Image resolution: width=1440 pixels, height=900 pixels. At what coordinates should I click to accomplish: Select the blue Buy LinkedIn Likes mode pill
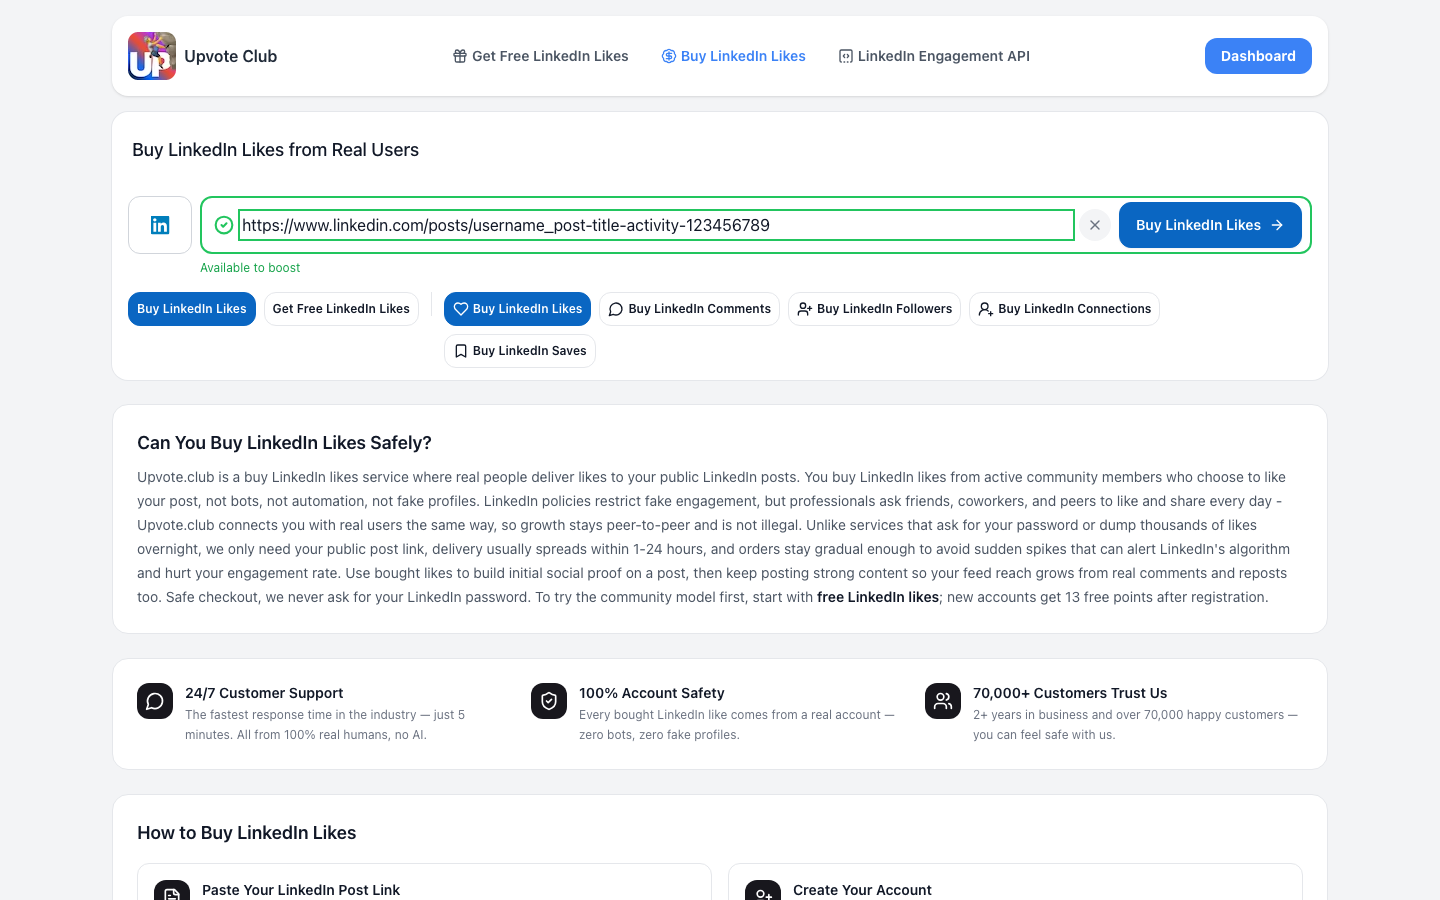pyautogui.click(x=192, y=309)
